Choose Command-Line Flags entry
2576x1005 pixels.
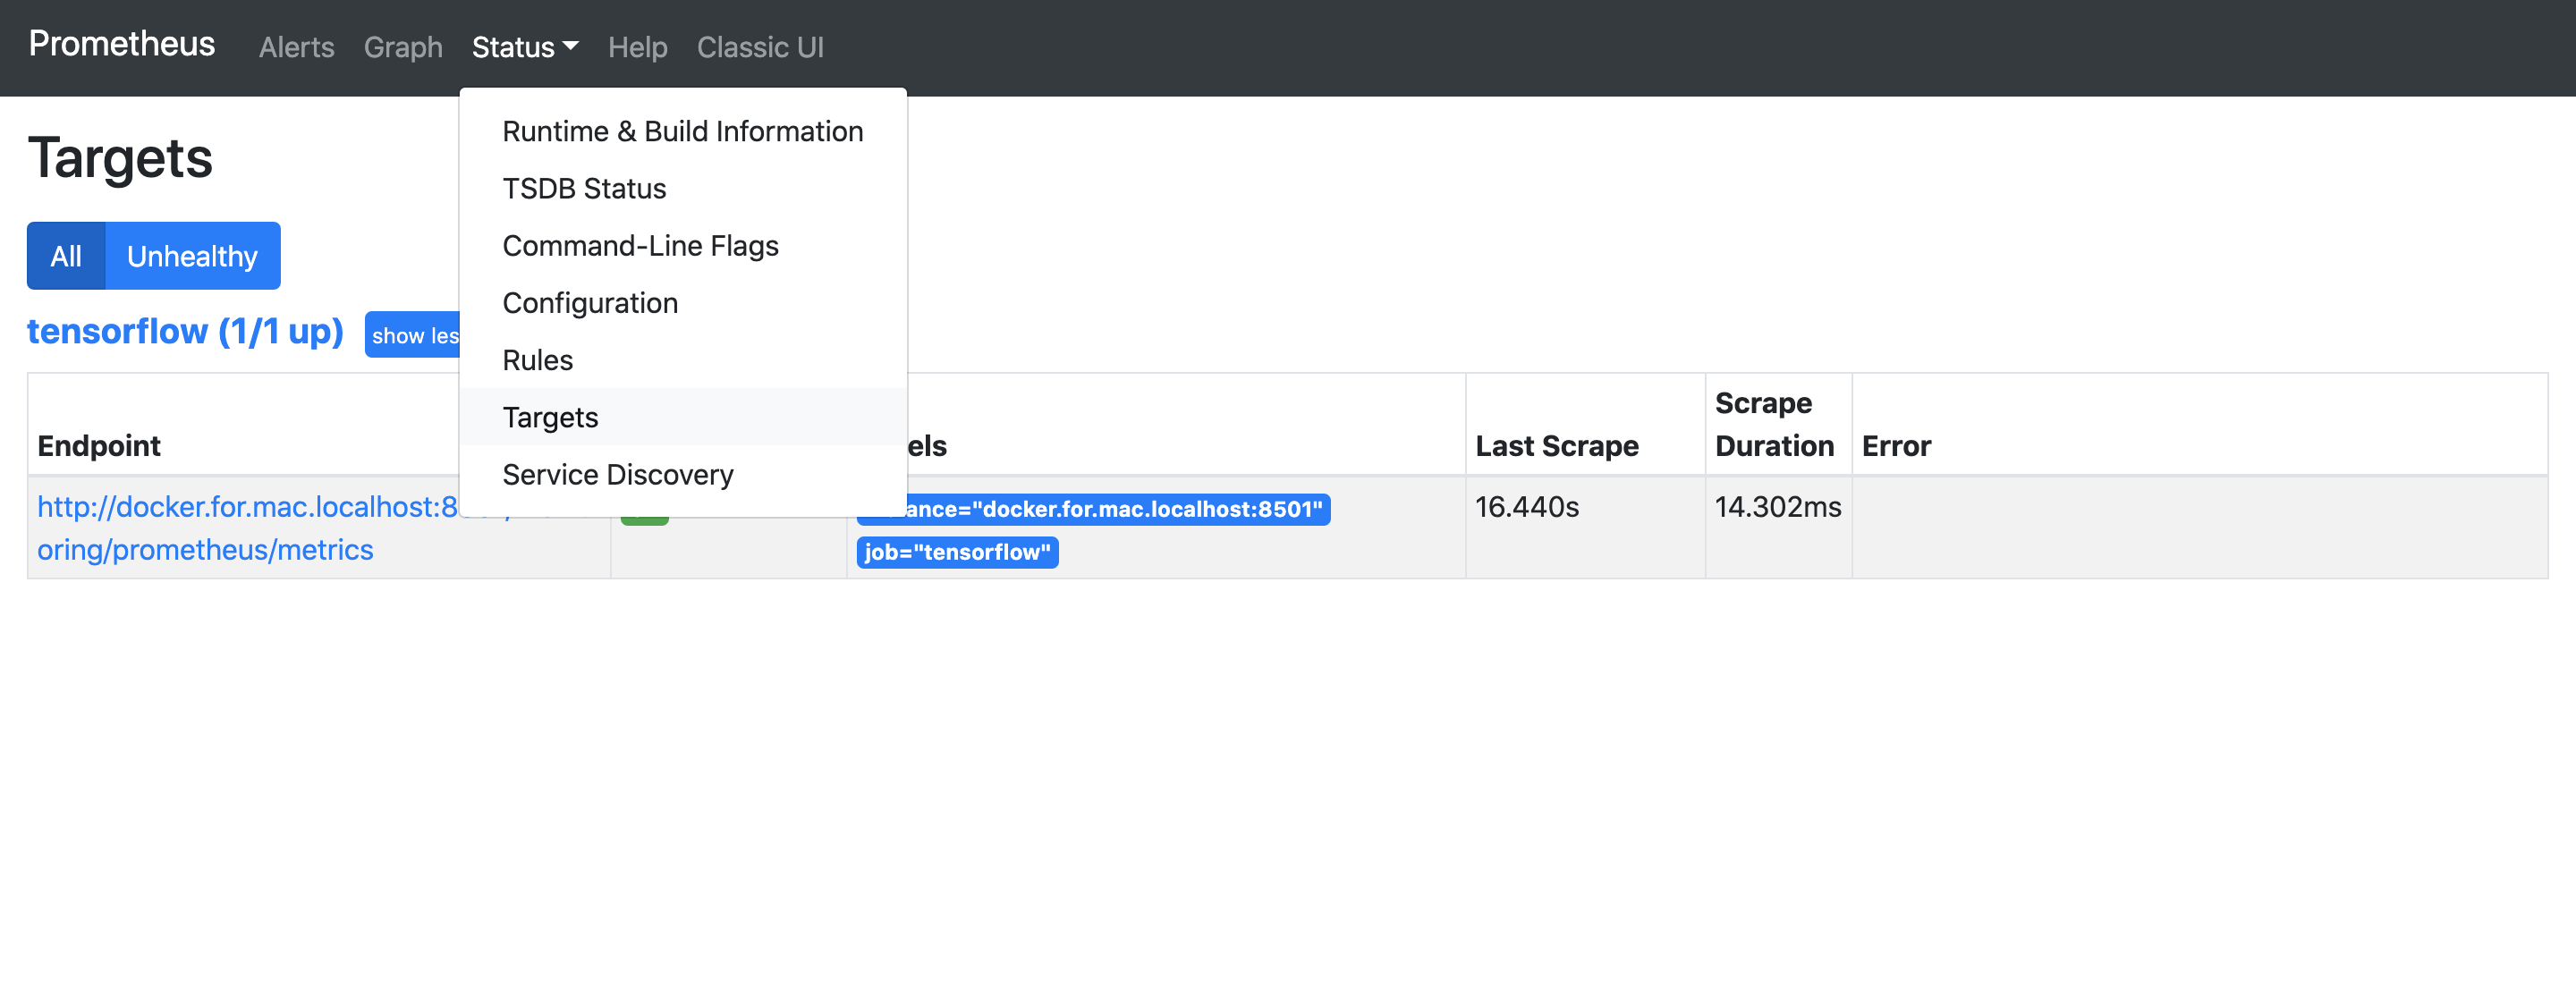(x=683, y=245)
